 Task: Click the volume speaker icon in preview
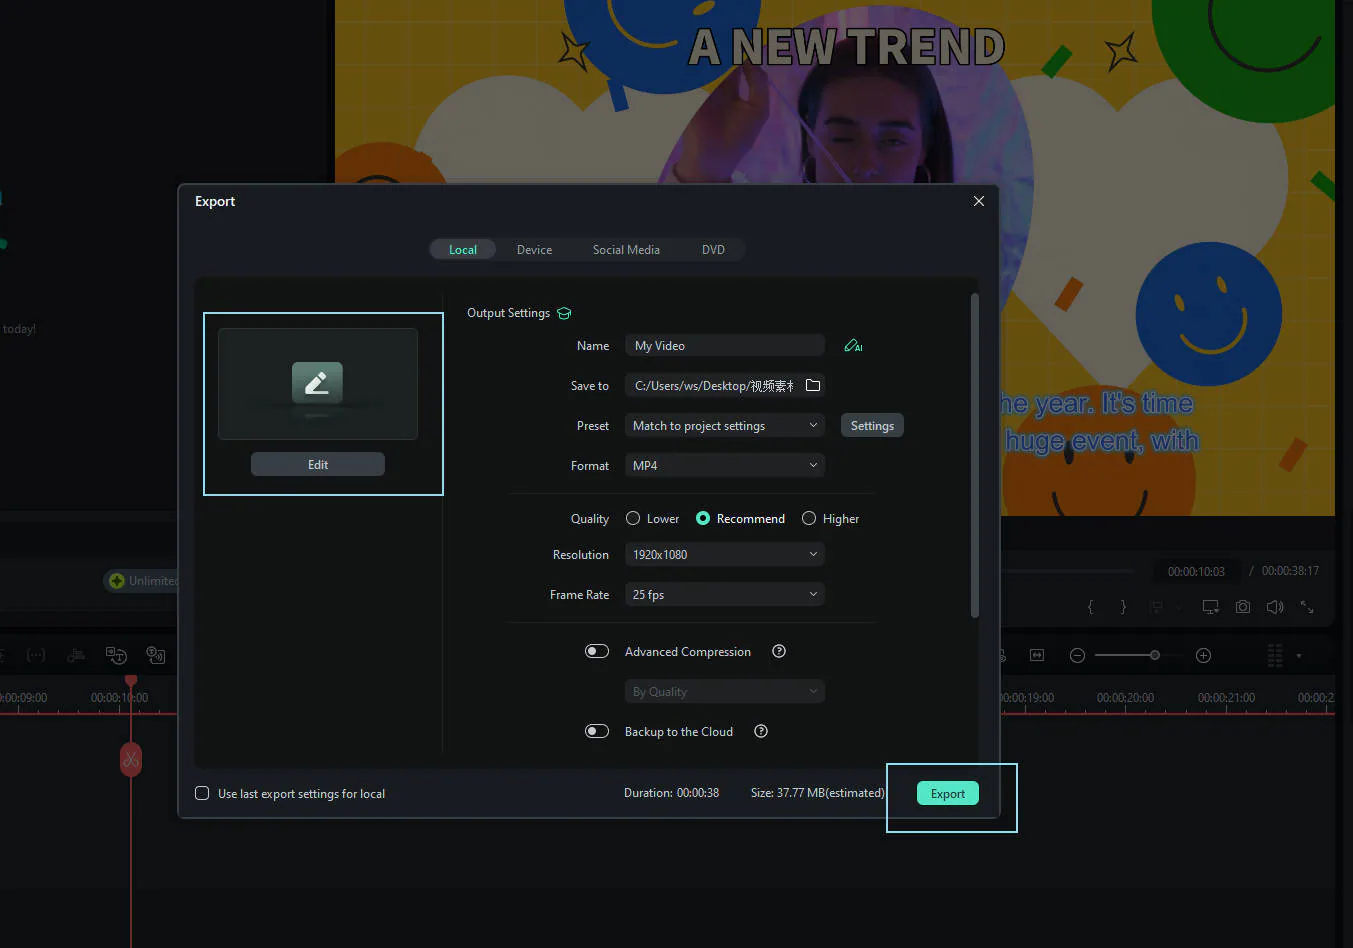click(x=1275, y=607)
